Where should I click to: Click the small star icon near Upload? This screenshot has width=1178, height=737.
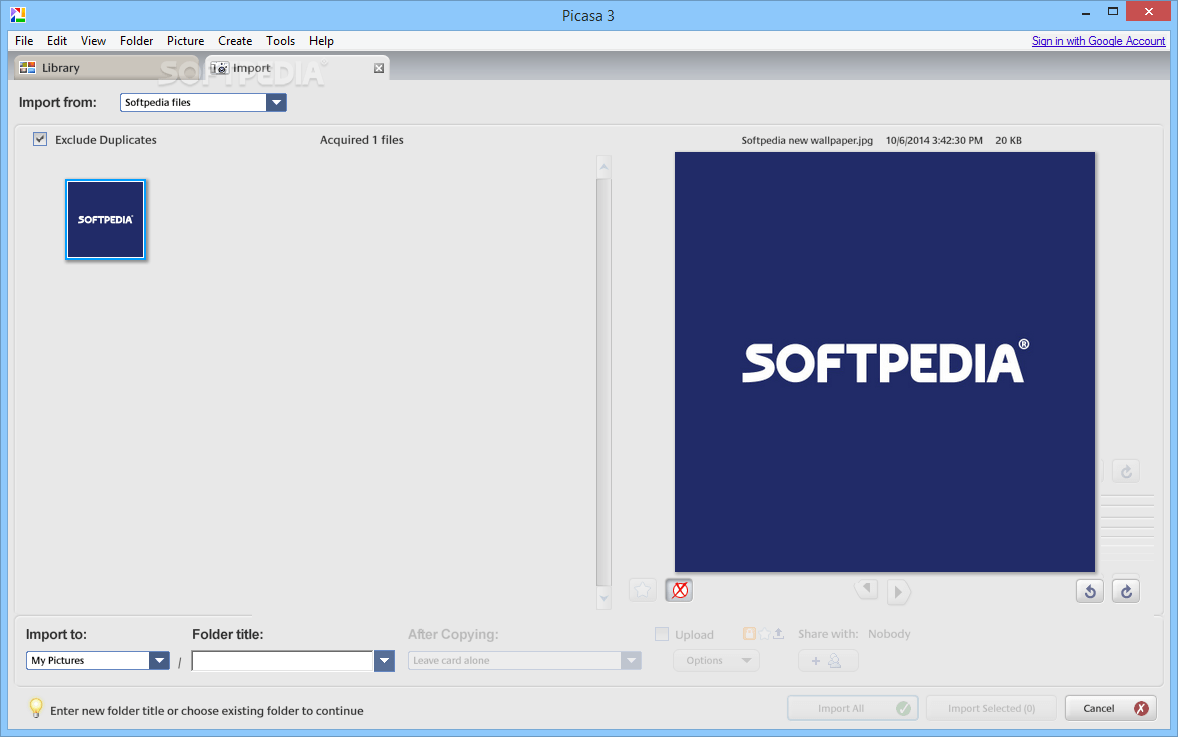pyautogui.click(x=764, y=633)
